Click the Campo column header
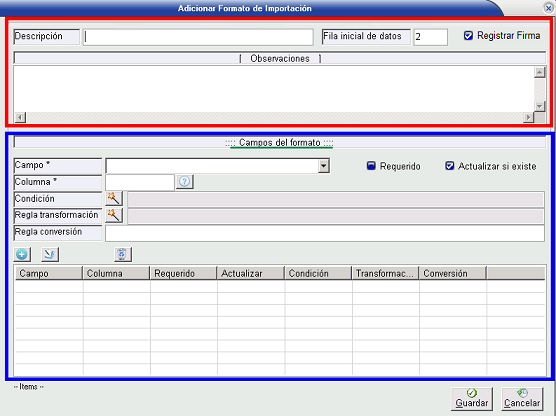This screenshot has height=416, width=556. click(49, 273)
